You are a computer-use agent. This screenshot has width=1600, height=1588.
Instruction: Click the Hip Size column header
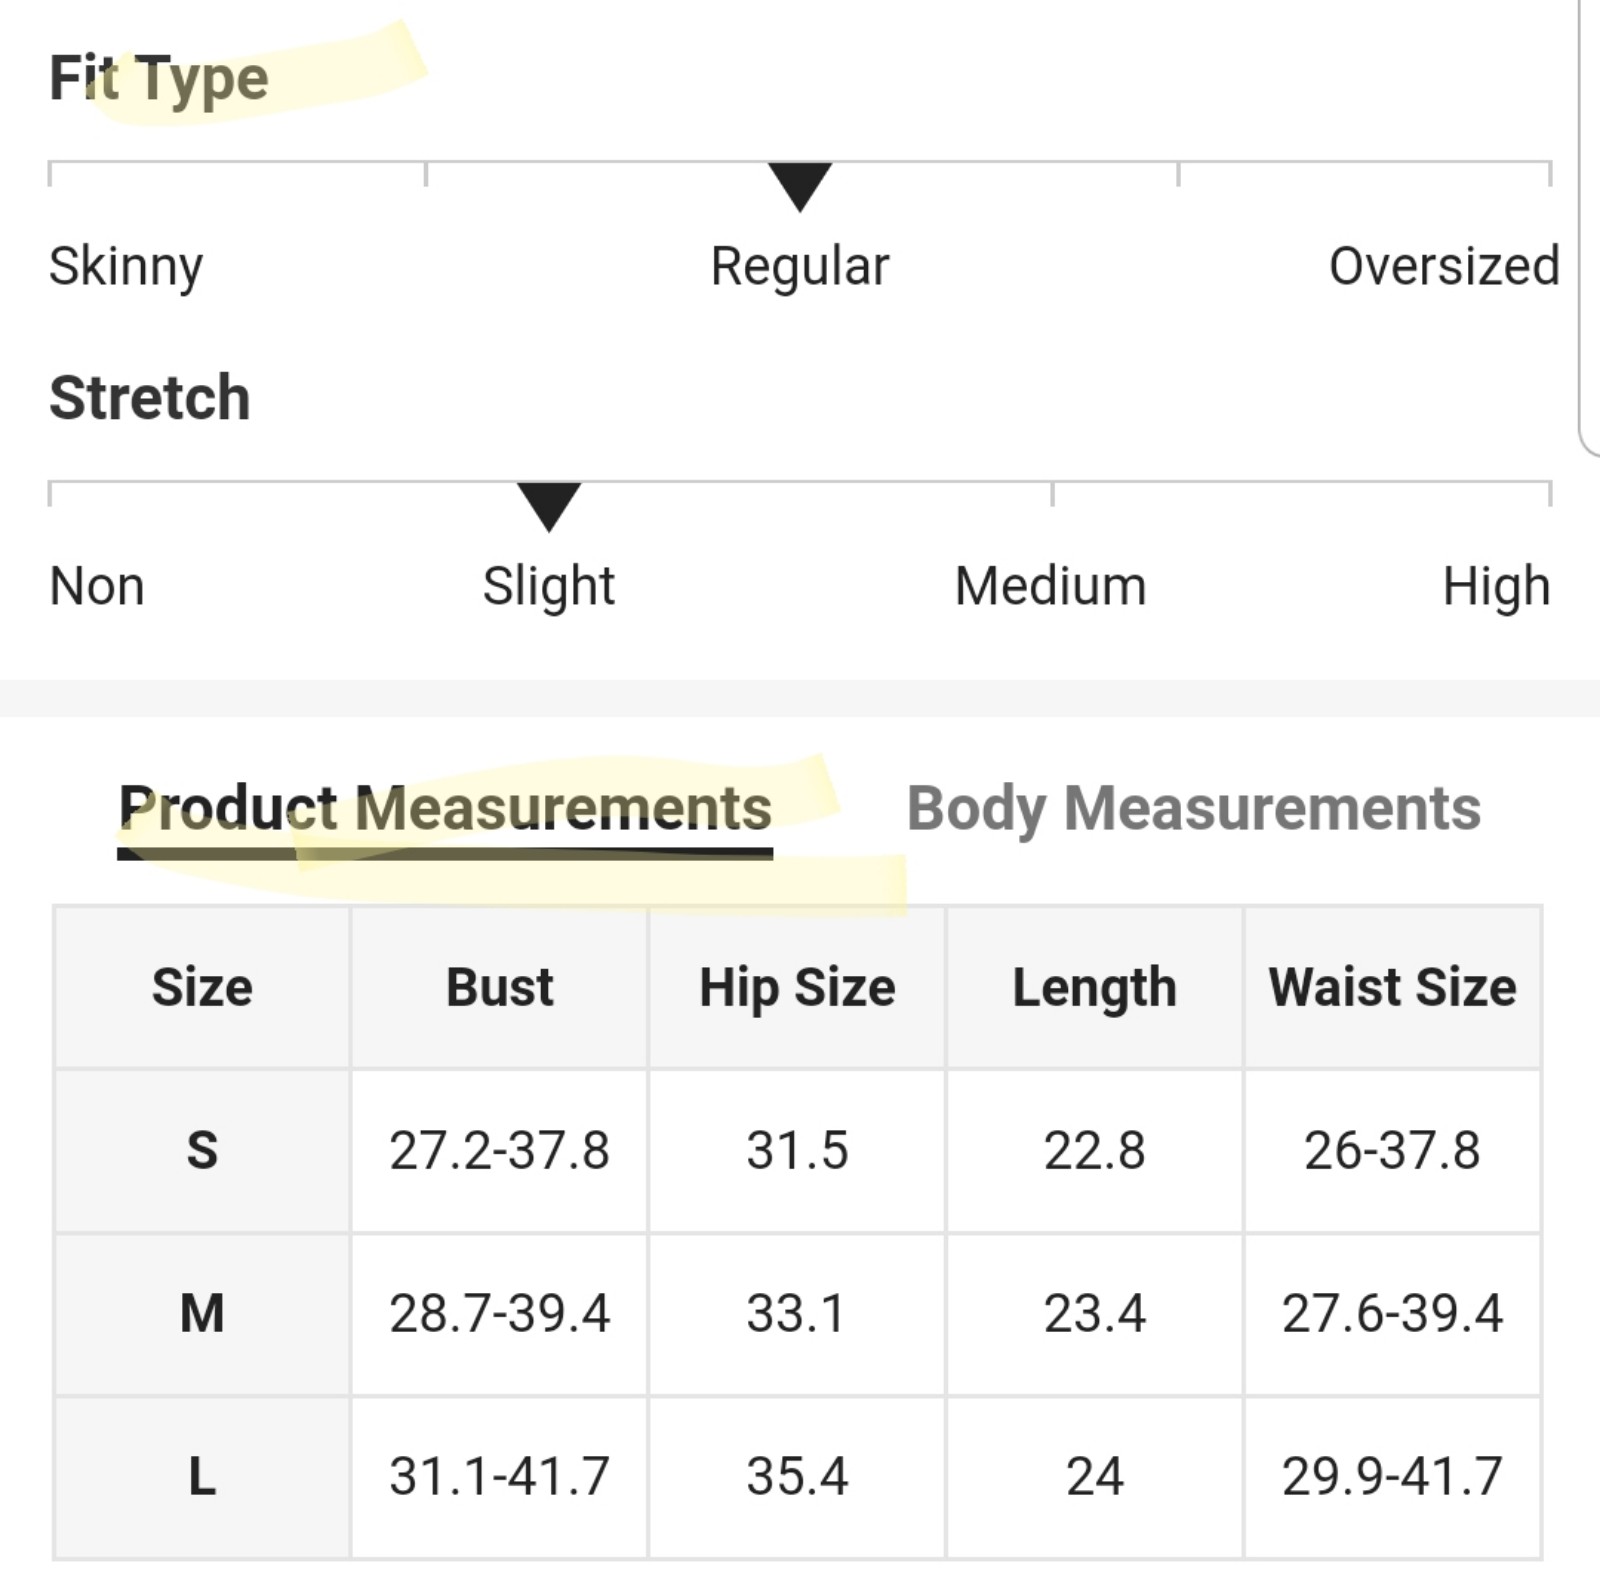pos(797,988)
